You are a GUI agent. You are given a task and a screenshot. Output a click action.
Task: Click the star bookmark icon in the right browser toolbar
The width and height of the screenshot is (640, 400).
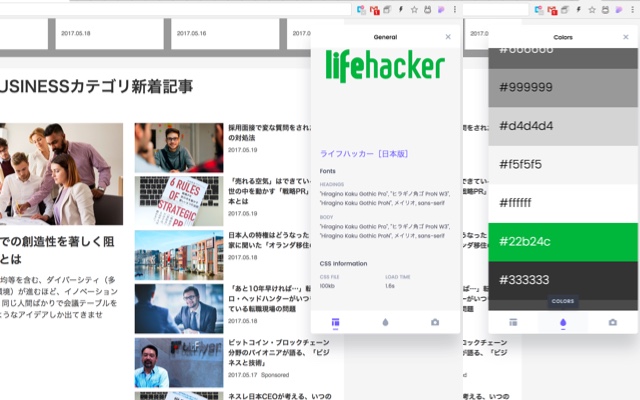pos(592,9)
